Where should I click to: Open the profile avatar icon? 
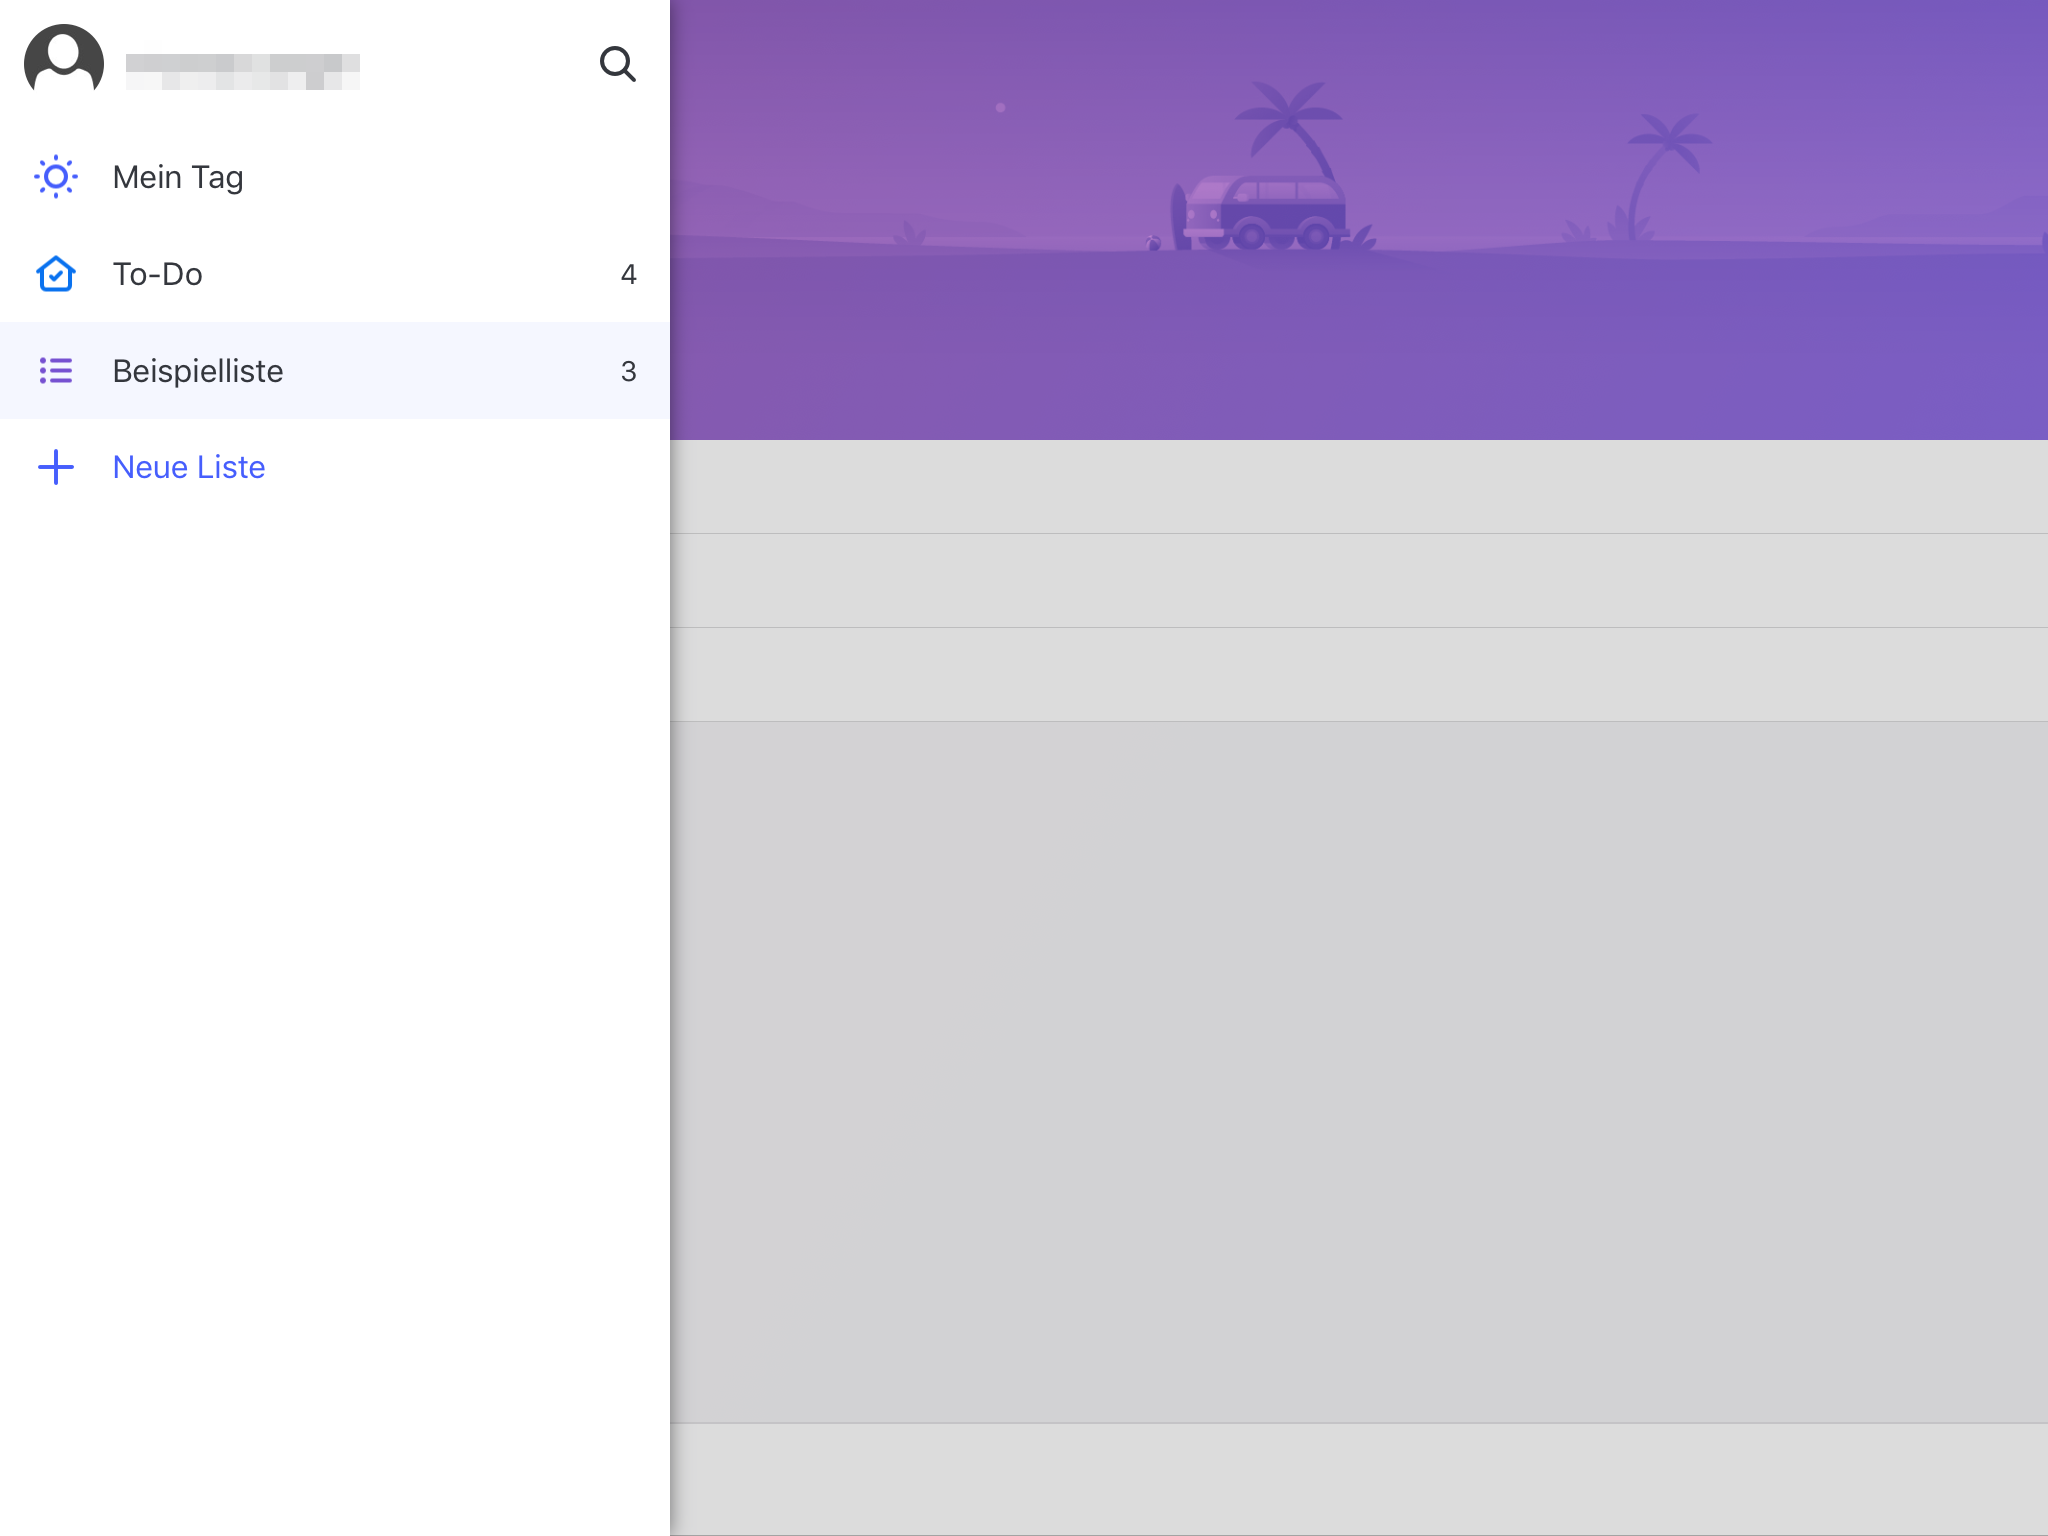point(64,60)
